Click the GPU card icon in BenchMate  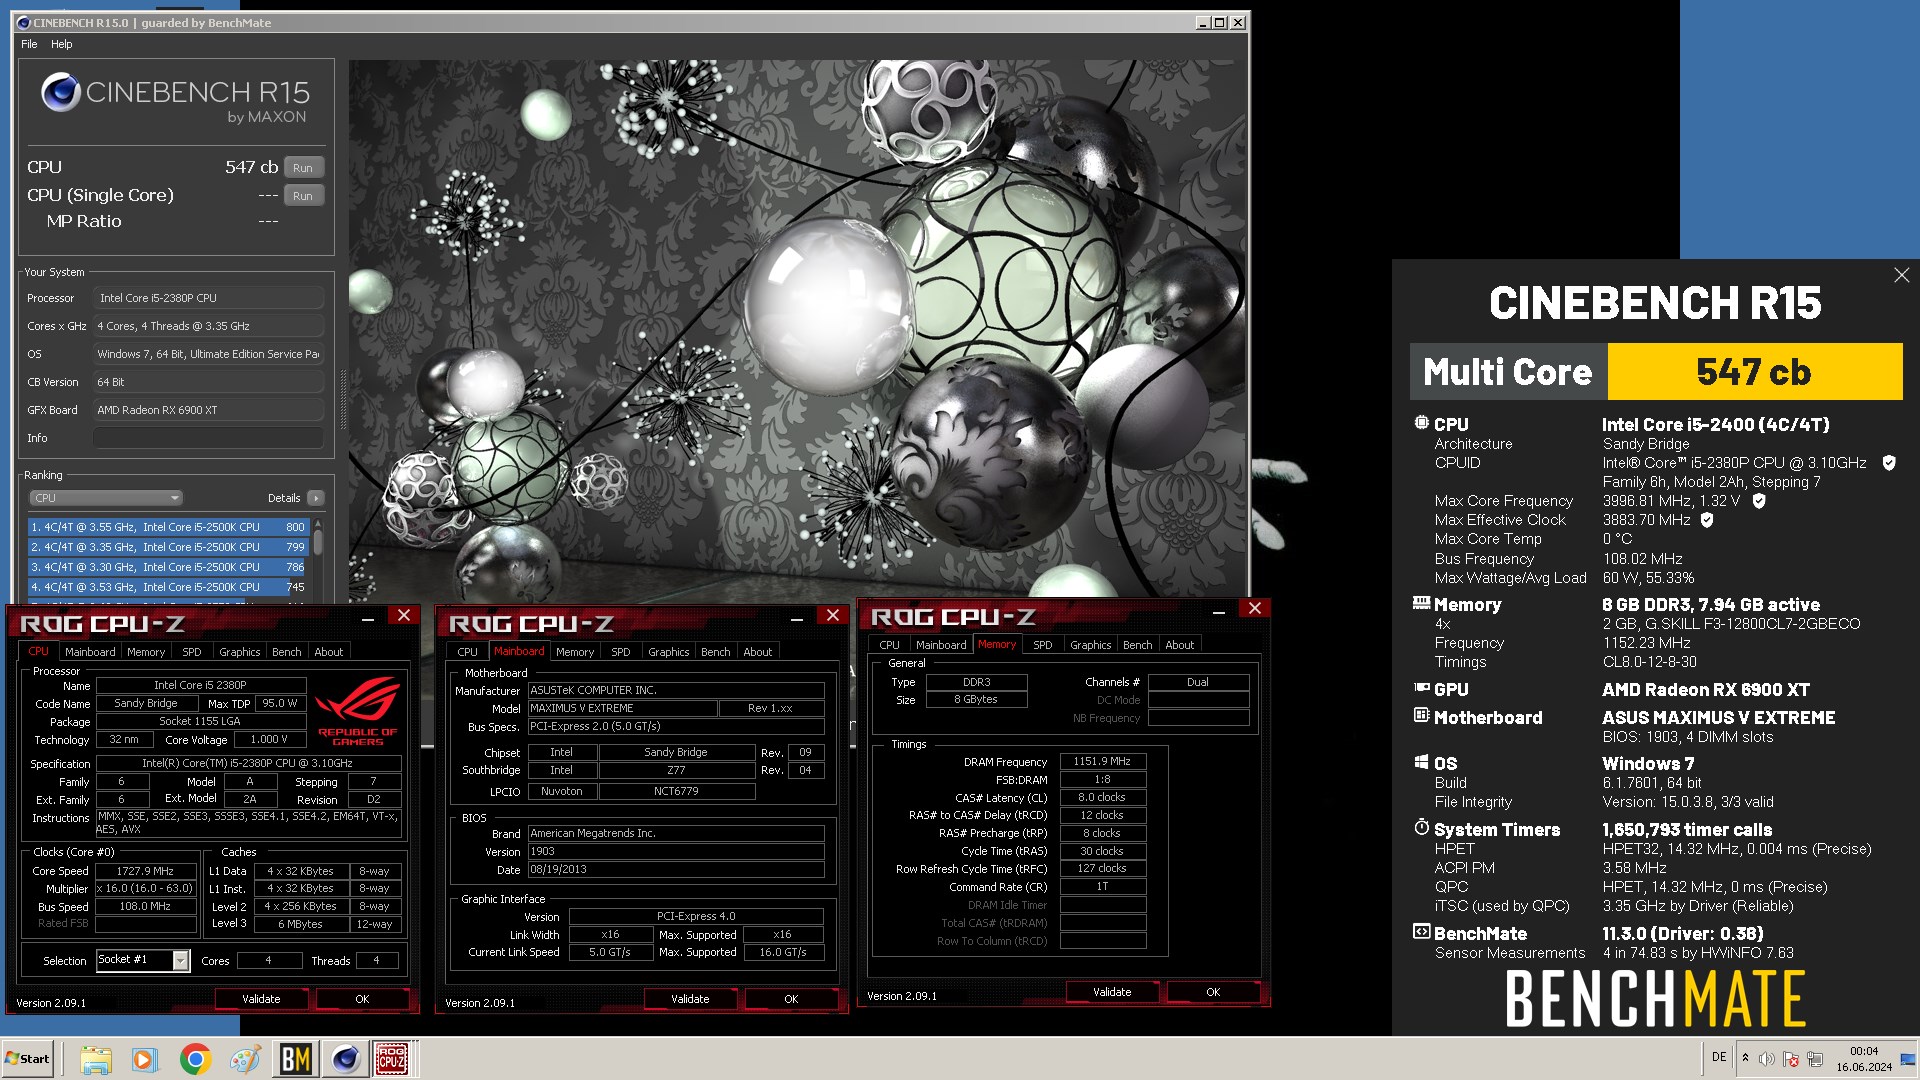click(x=1421, y=688)
